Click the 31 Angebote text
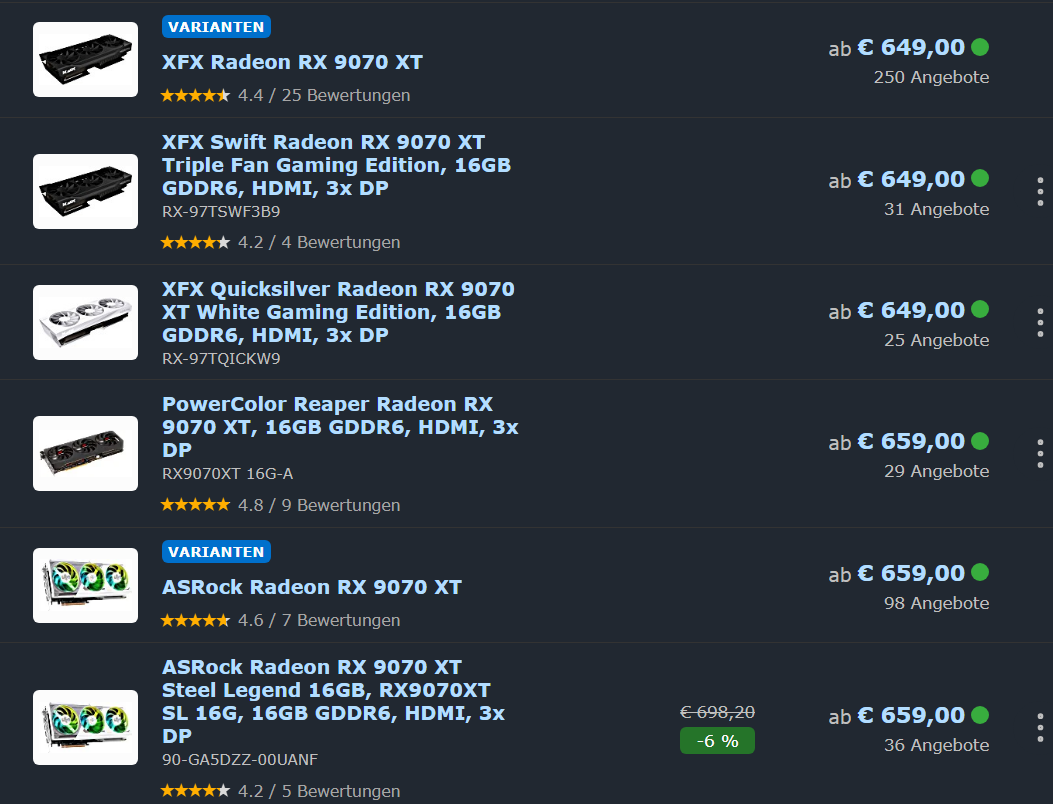This screenshot has height=804, width=1053. [937, 210]
